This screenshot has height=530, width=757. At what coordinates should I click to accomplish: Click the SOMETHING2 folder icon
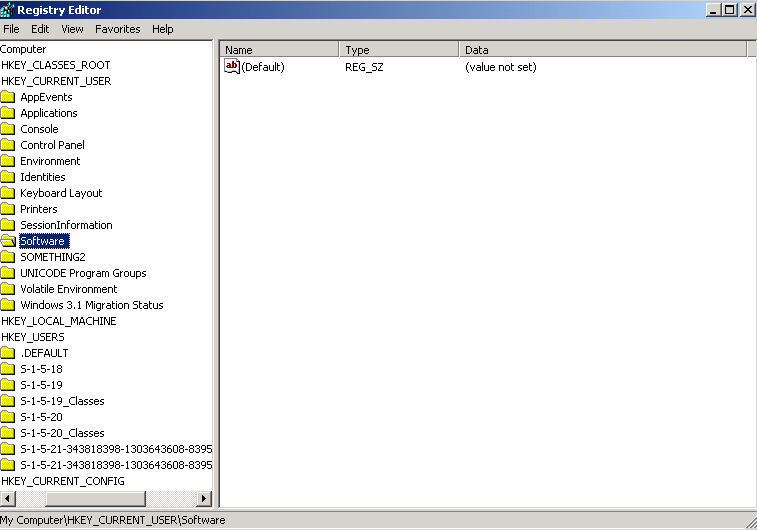click(8, 257)
